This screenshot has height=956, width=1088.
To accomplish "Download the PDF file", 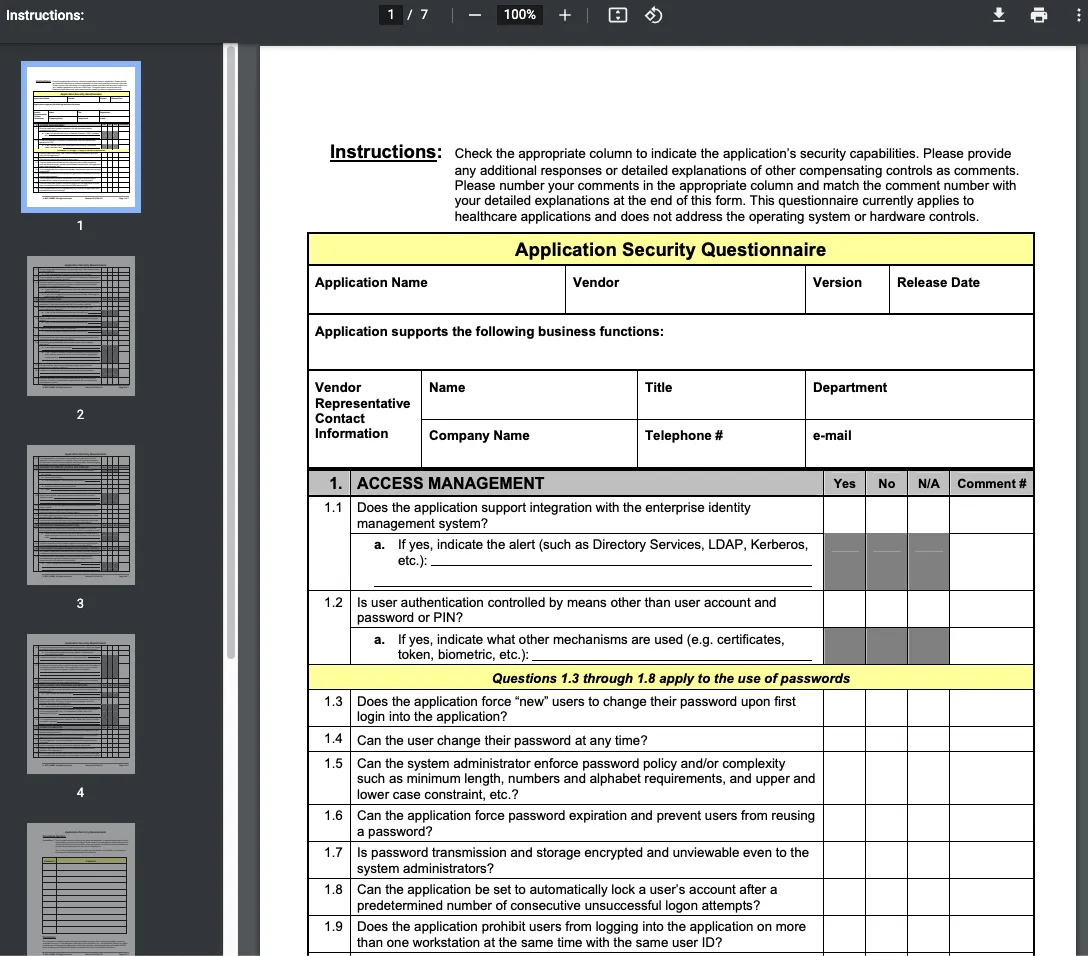I will click(x=998, y=15).
